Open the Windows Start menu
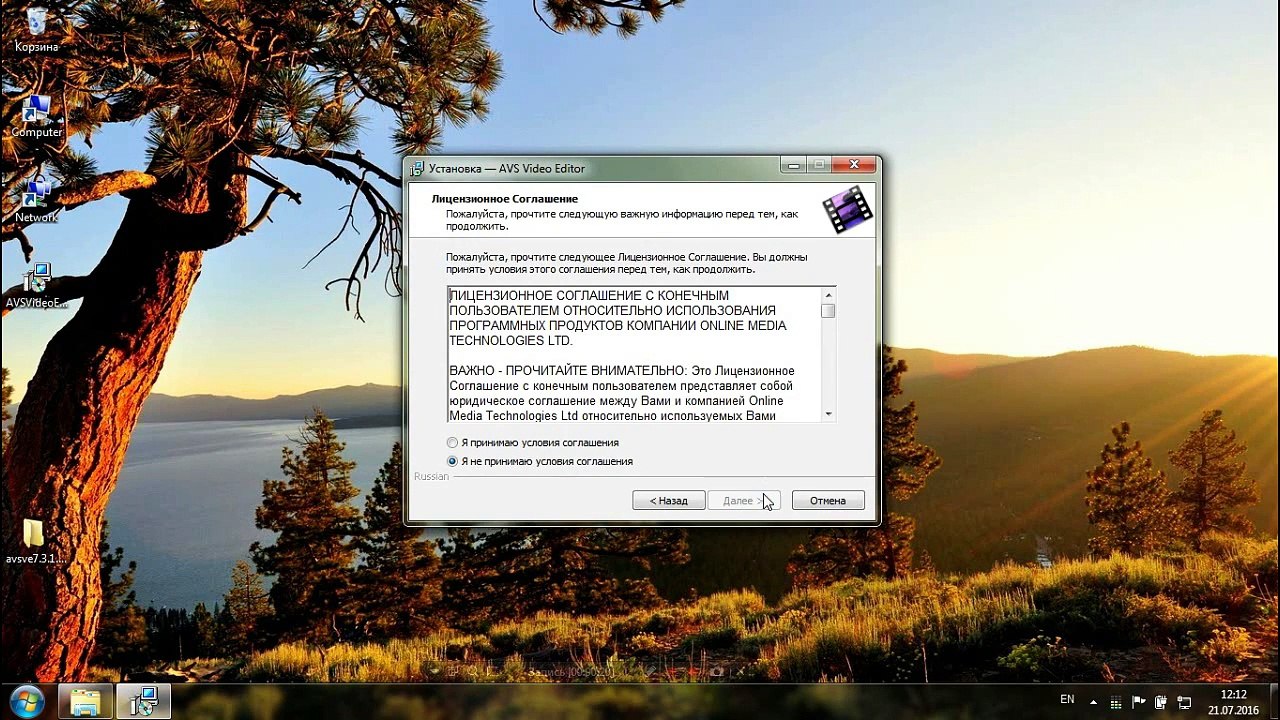1280x720 pixels. coord(27,700)
